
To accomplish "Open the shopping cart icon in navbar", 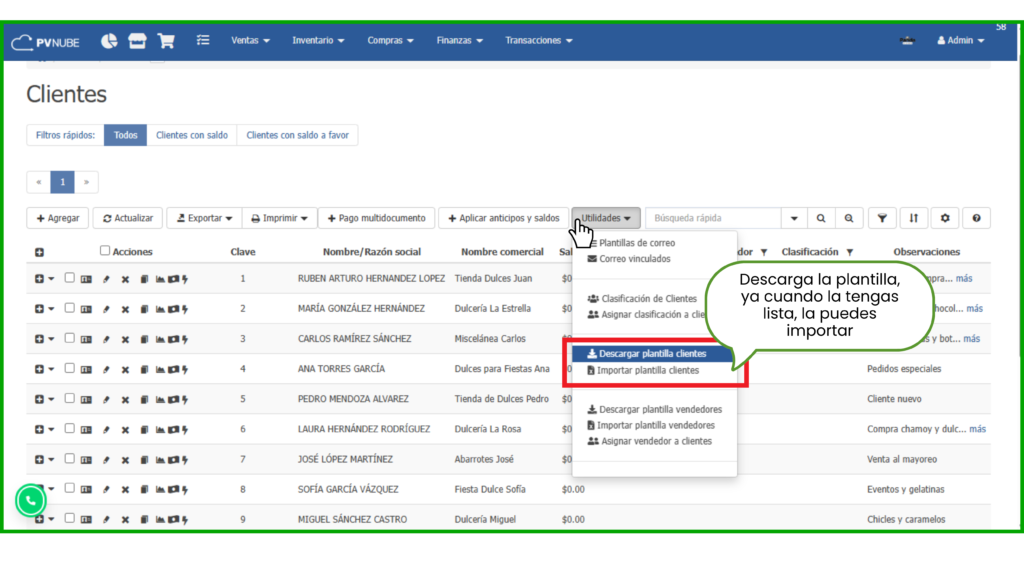I will coord(166,41).
